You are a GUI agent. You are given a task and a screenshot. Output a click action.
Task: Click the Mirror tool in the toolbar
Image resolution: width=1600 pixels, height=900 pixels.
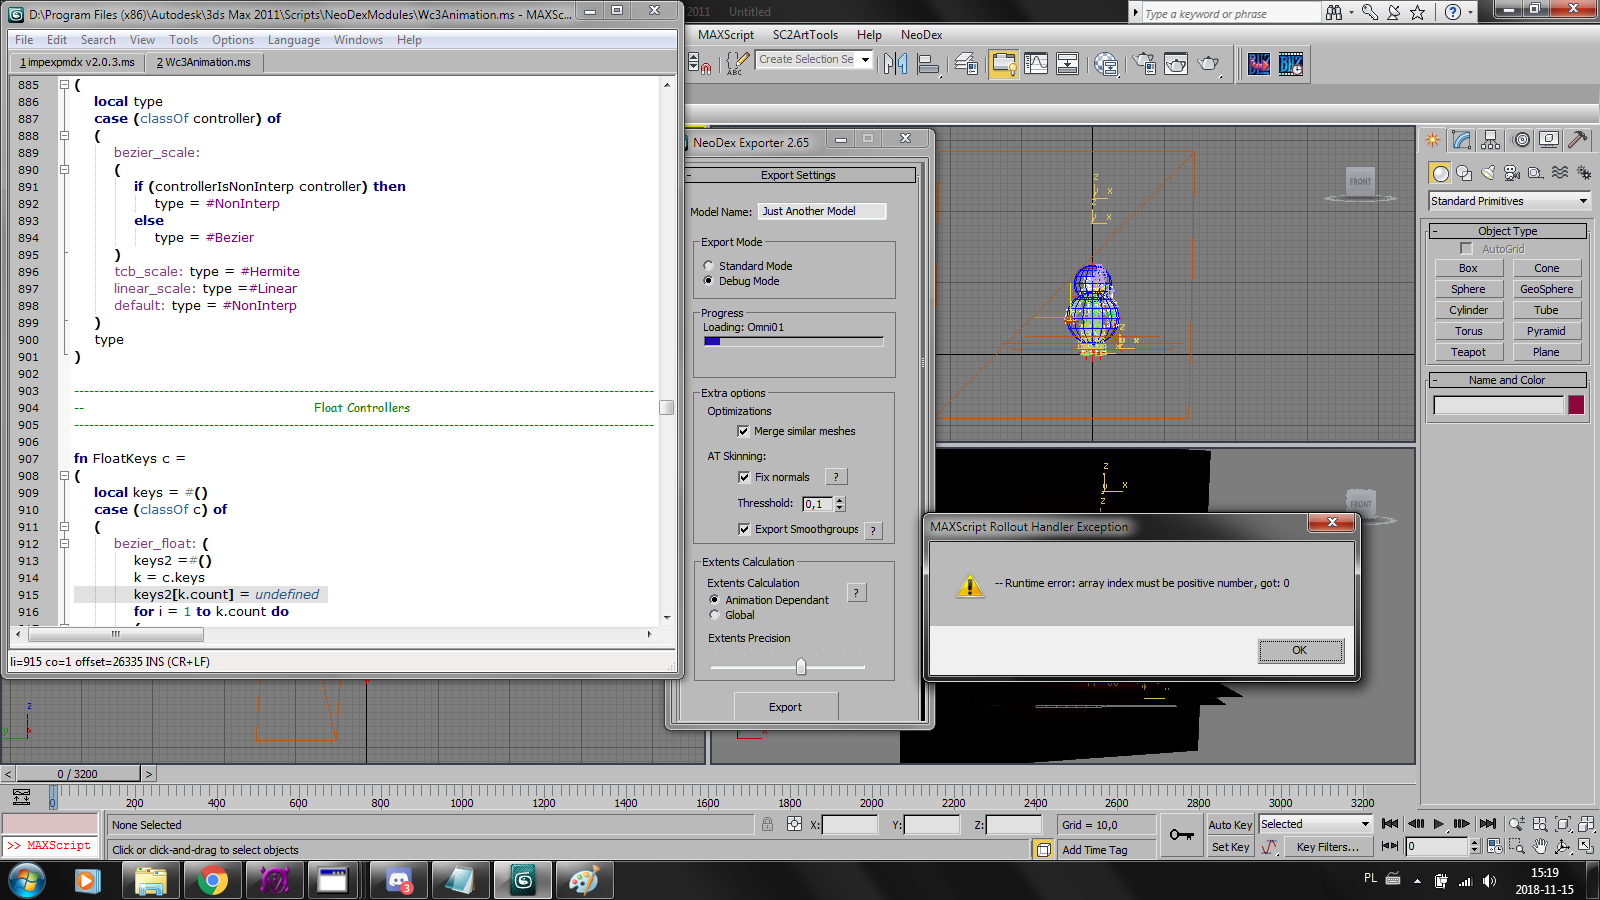coord(896,64)
